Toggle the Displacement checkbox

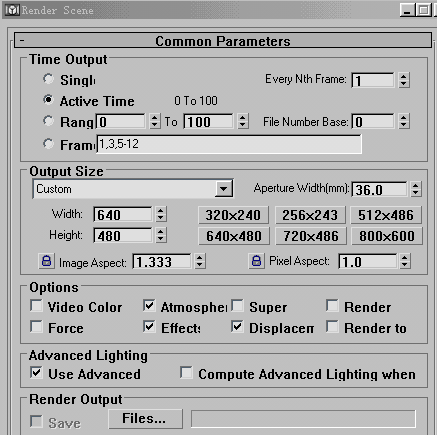point(237,327)
